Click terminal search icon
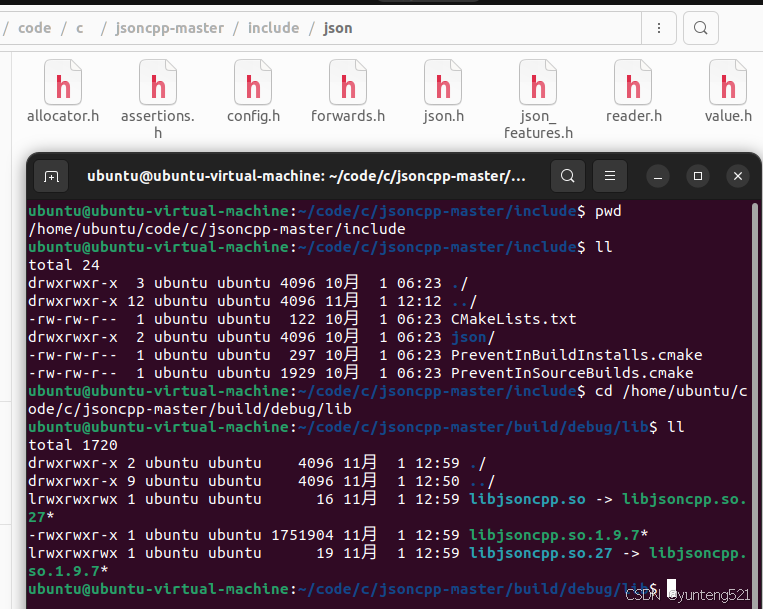Image resolution: width=763 pixels, height=609 pixels. (567, 176)
